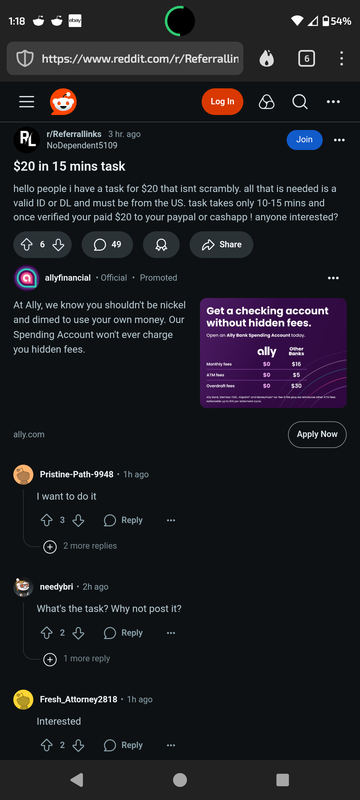The width and height of the screenshot is (360, 800).
Task: Join the r/Referrallinks community
Action: pyautogui.click(x=304, y=140)
